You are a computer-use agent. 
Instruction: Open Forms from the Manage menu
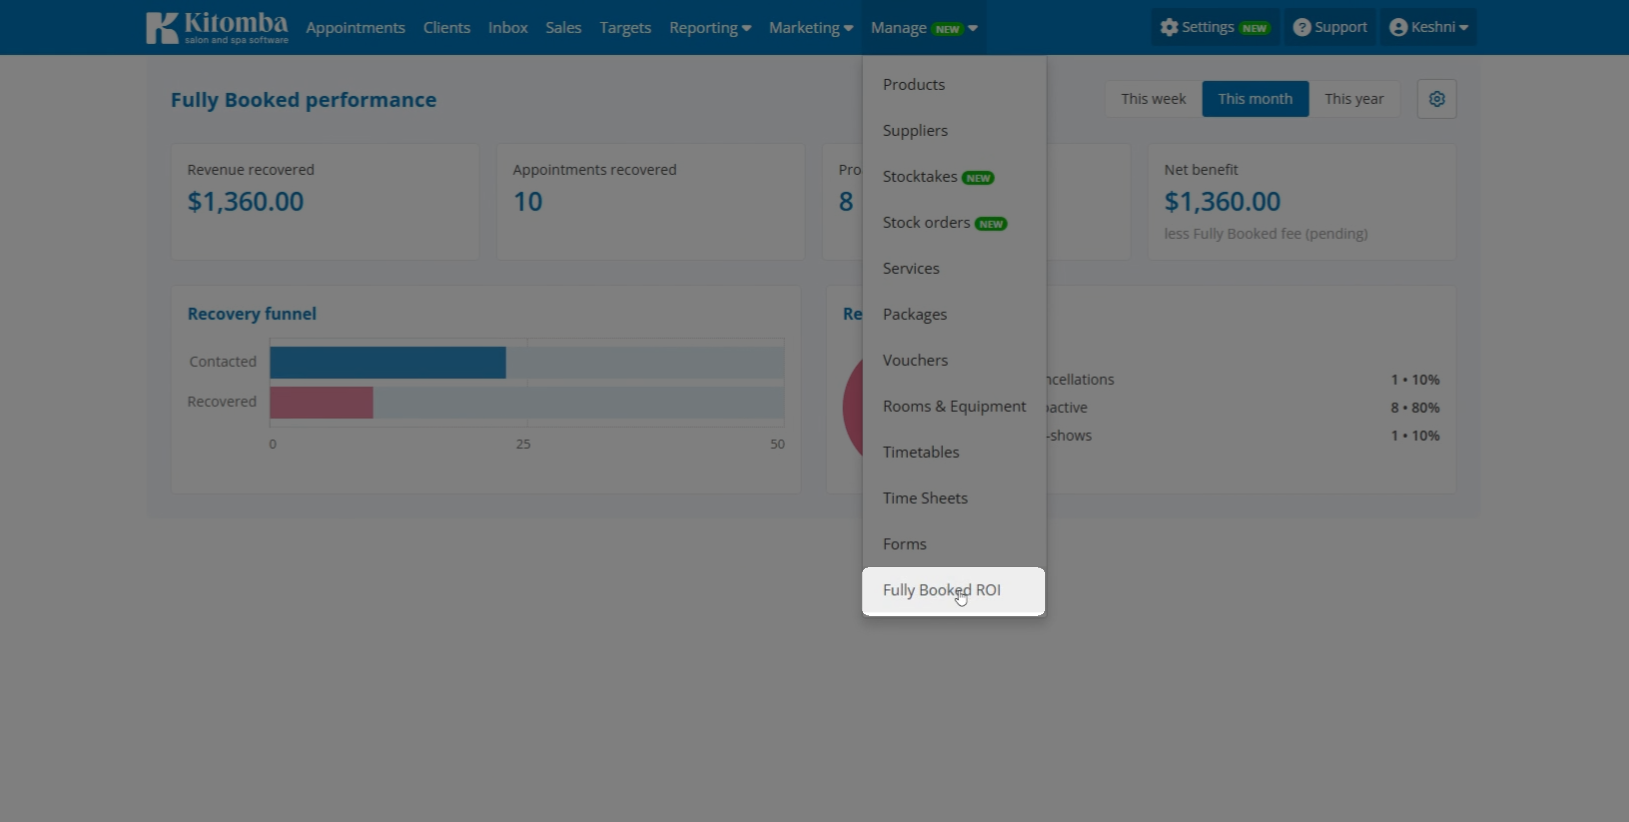pyautogui.click(x=954, y=545)
